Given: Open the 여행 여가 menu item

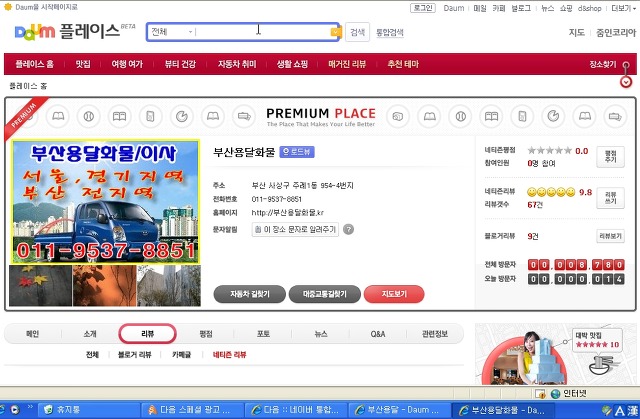Looking at the screenshot, I should pos(127,64).
